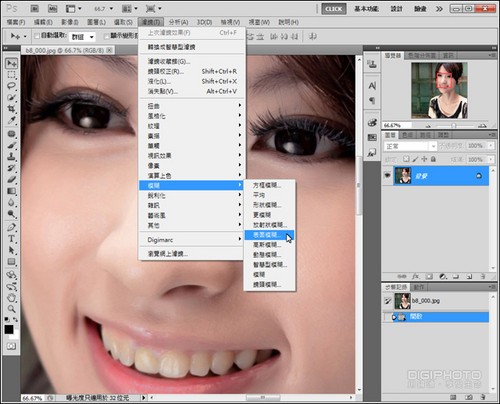Screen dimensions: 500x404
Task: Open the Character panel icon
Action: click(372, 86)
